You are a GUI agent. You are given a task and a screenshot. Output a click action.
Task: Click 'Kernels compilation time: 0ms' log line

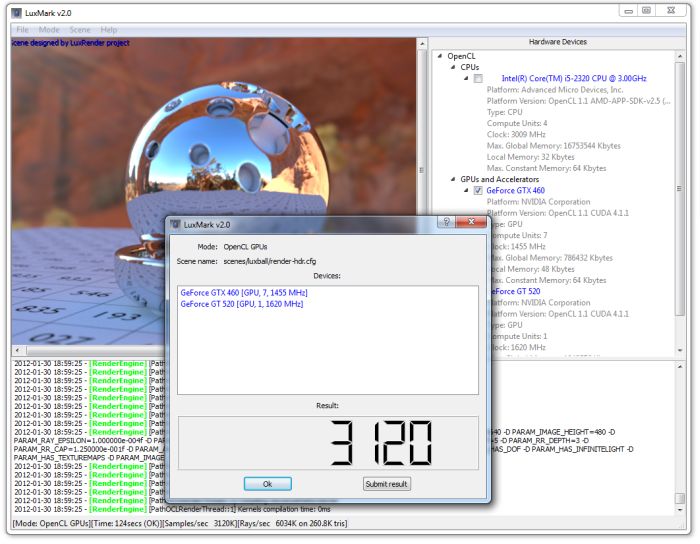[284, 509]
